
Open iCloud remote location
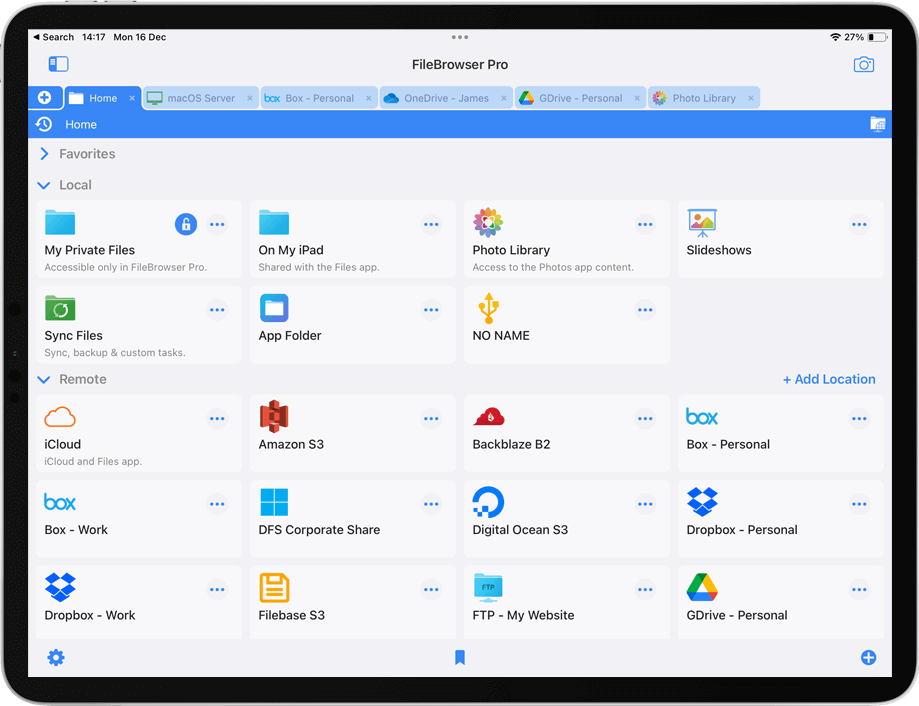[139, 433]
